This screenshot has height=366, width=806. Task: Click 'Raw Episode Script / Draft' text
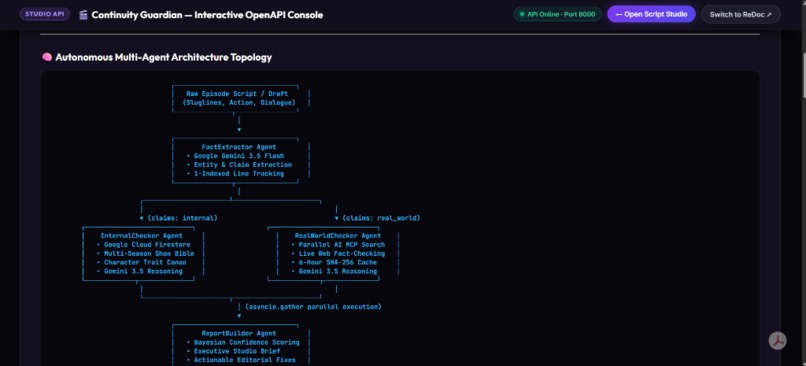[x=237, y=94]
